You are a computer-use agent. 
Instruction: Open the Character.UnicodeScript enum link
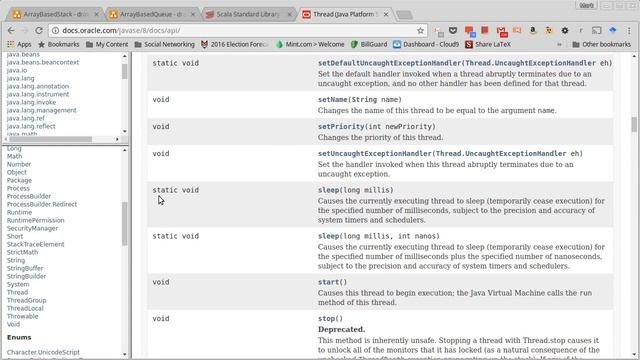(43, 352)
